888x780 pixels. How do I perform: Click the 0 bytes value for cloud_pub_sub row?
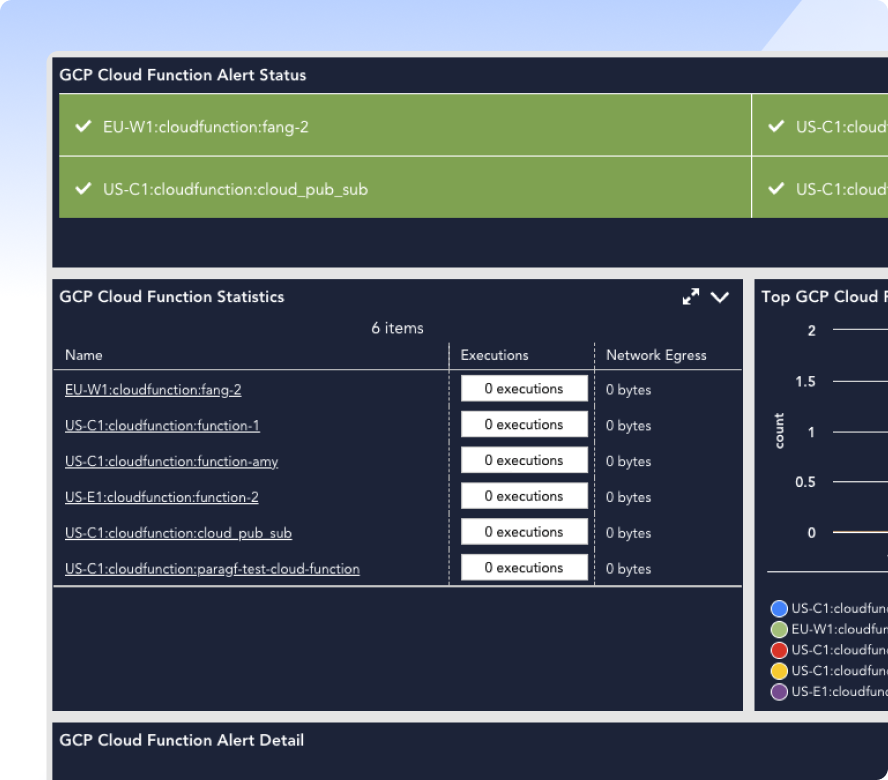tap(629, 533)
